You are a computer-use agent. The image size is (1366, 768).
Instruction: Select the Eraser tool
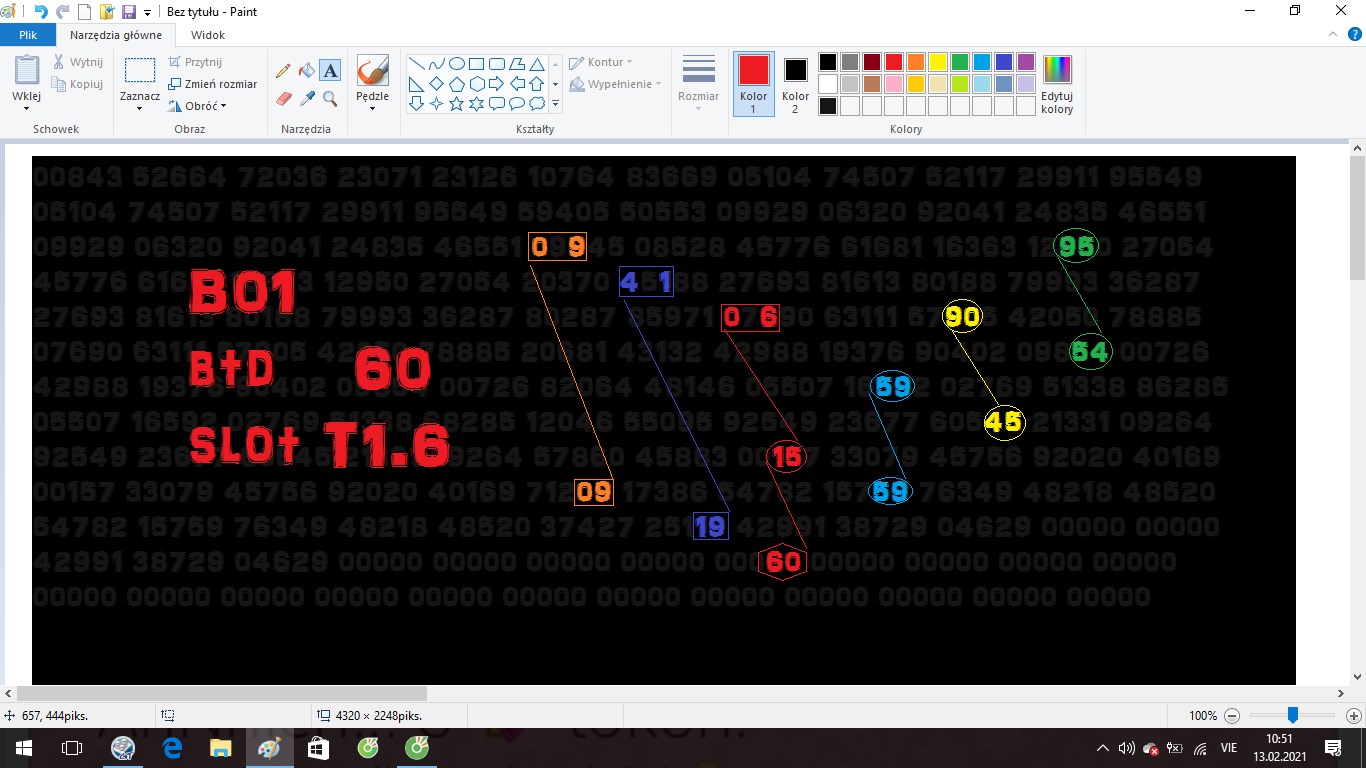click(283, 98)
